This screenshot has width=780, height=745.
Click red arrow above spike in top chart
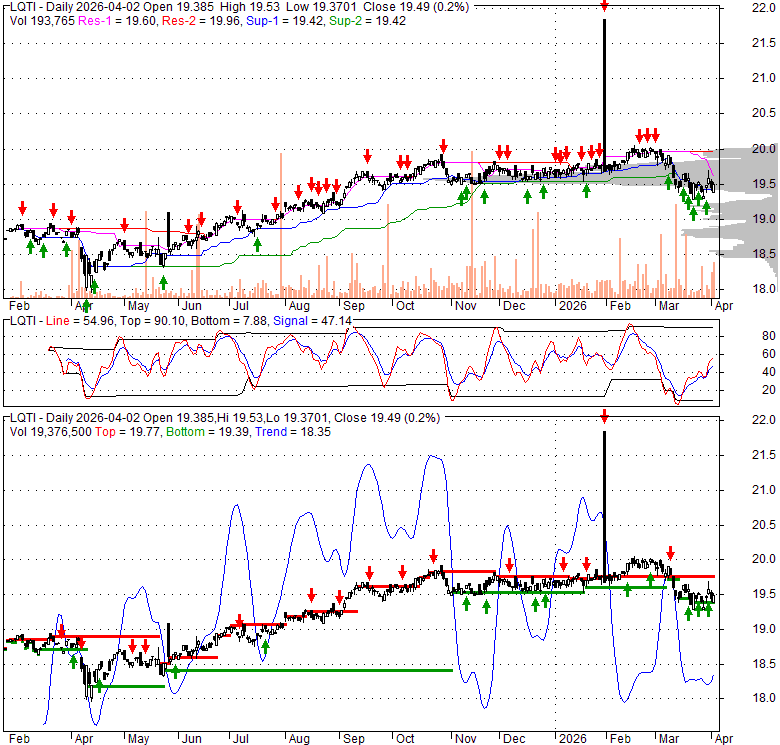604,7
